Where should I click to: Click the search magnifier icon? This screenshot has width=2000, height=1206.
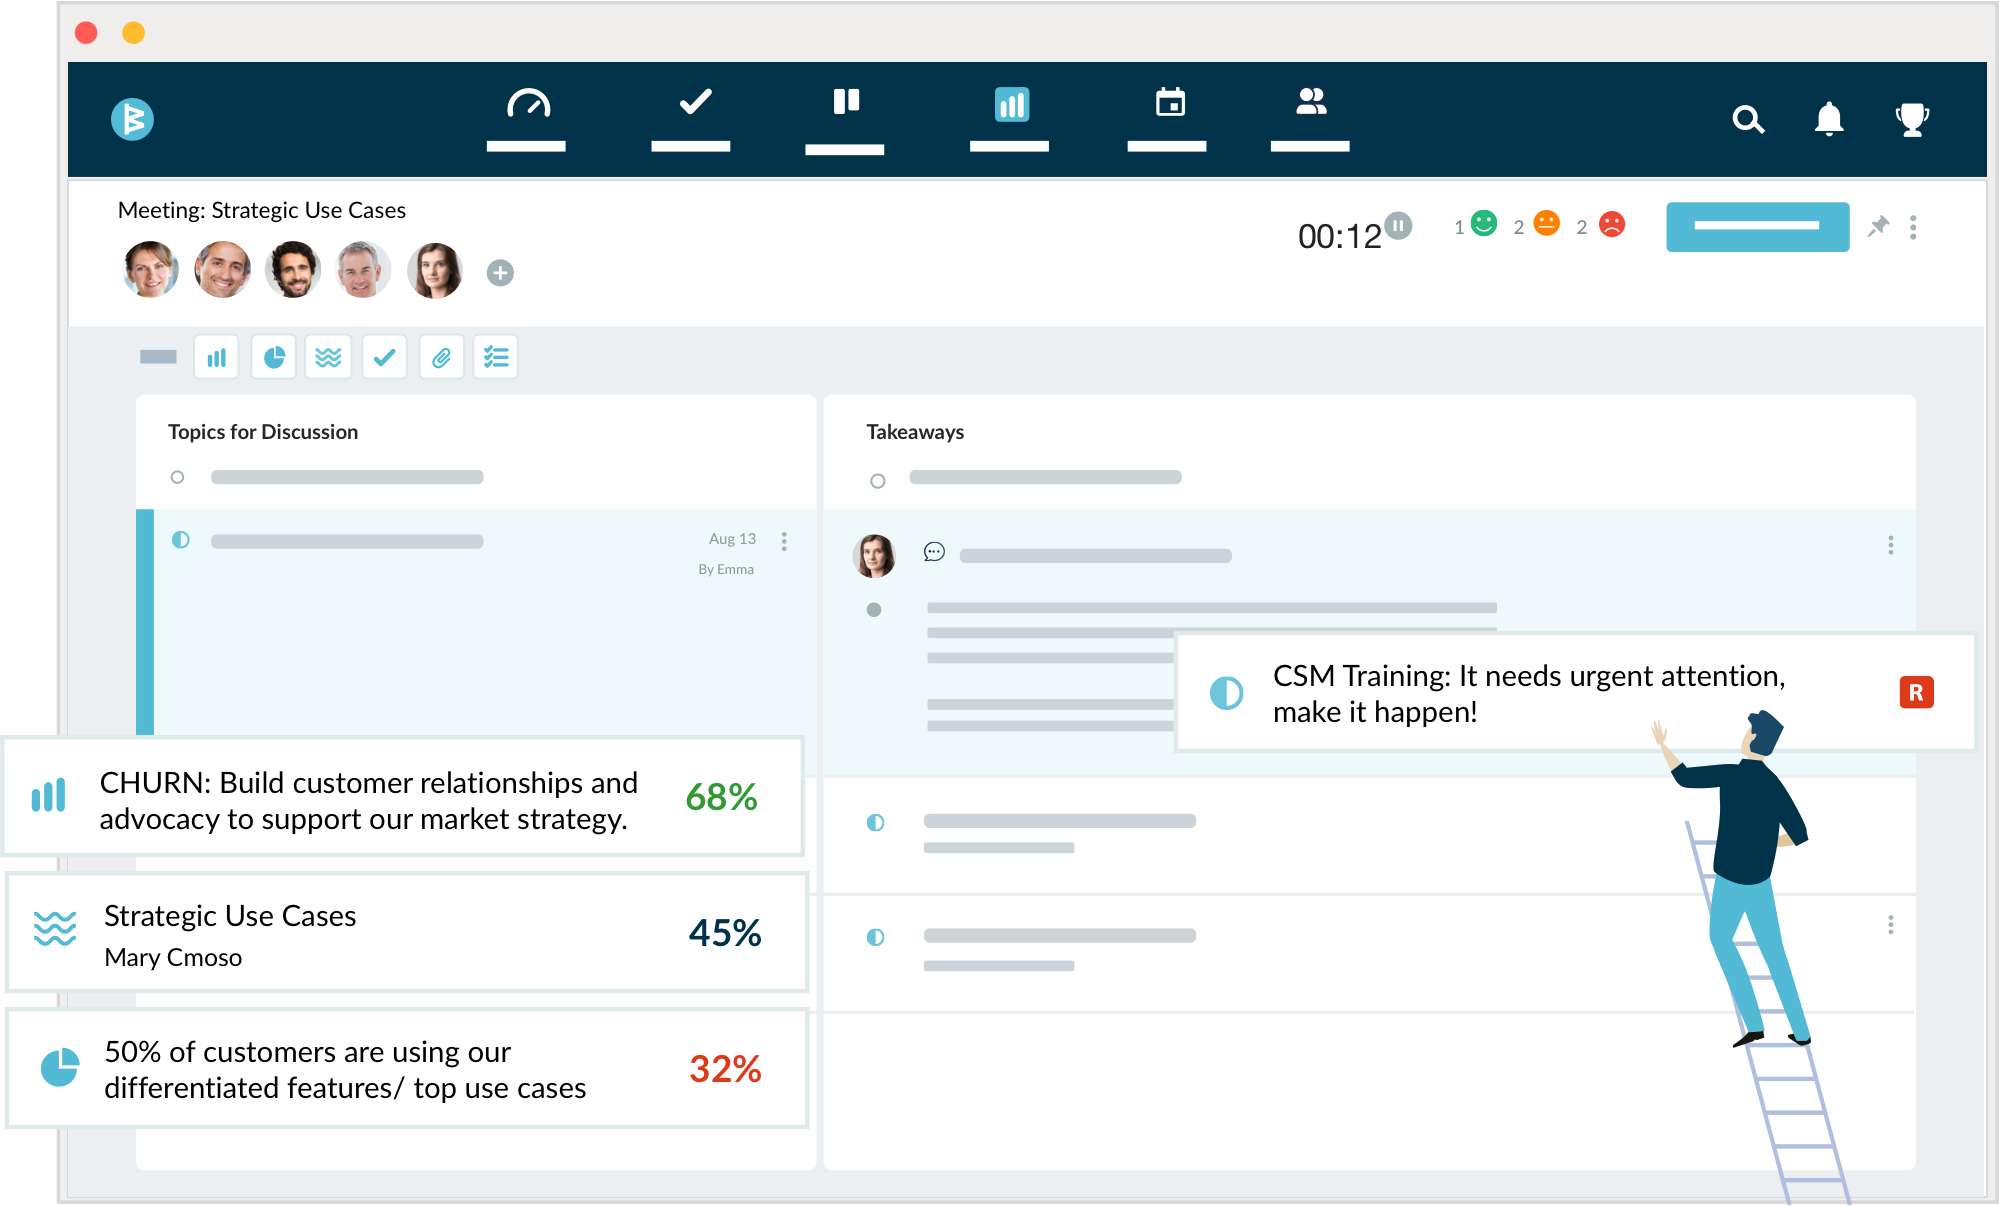click(1747, 120)
